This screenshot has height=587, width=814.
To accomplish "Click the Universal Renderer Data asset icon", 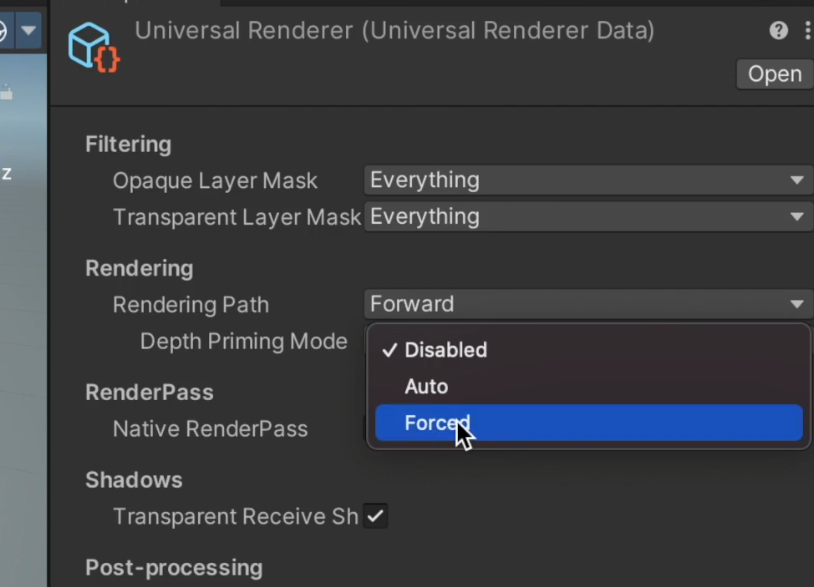I will (x=94, y=48).
